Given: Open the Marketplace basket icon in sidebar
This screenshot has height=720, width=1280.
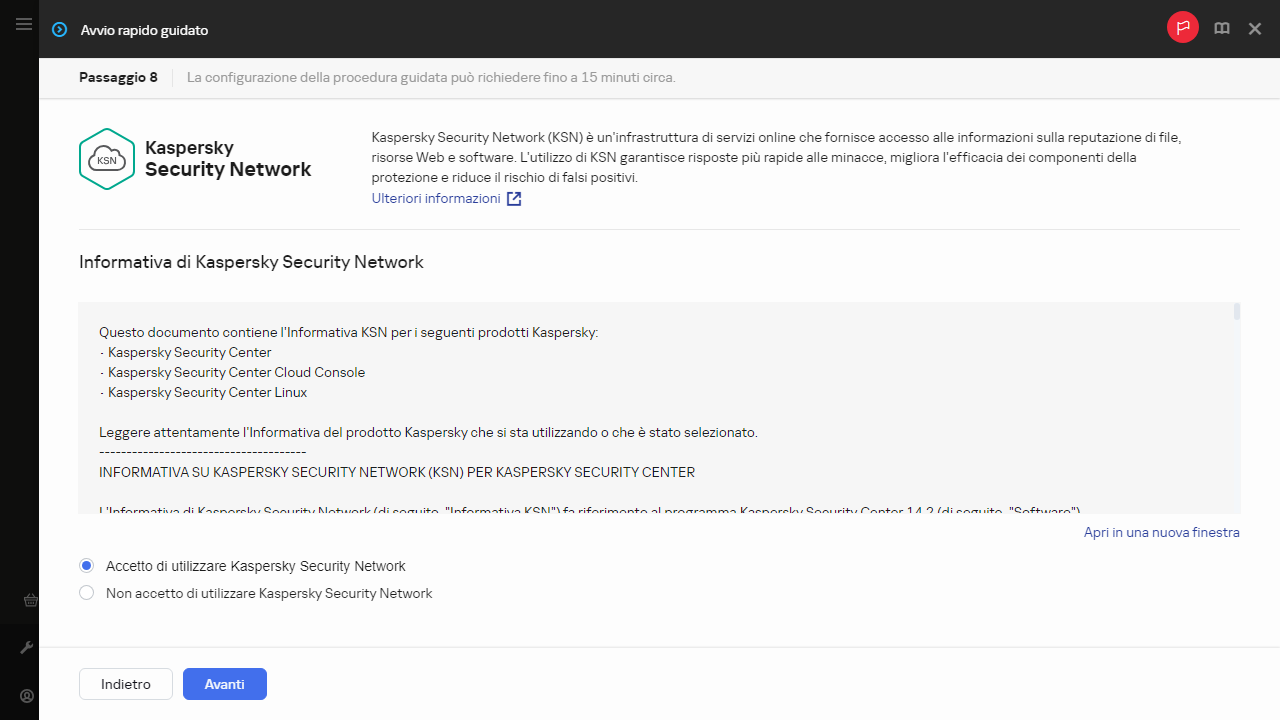Looking at the screenshot, I should (29, 600).
